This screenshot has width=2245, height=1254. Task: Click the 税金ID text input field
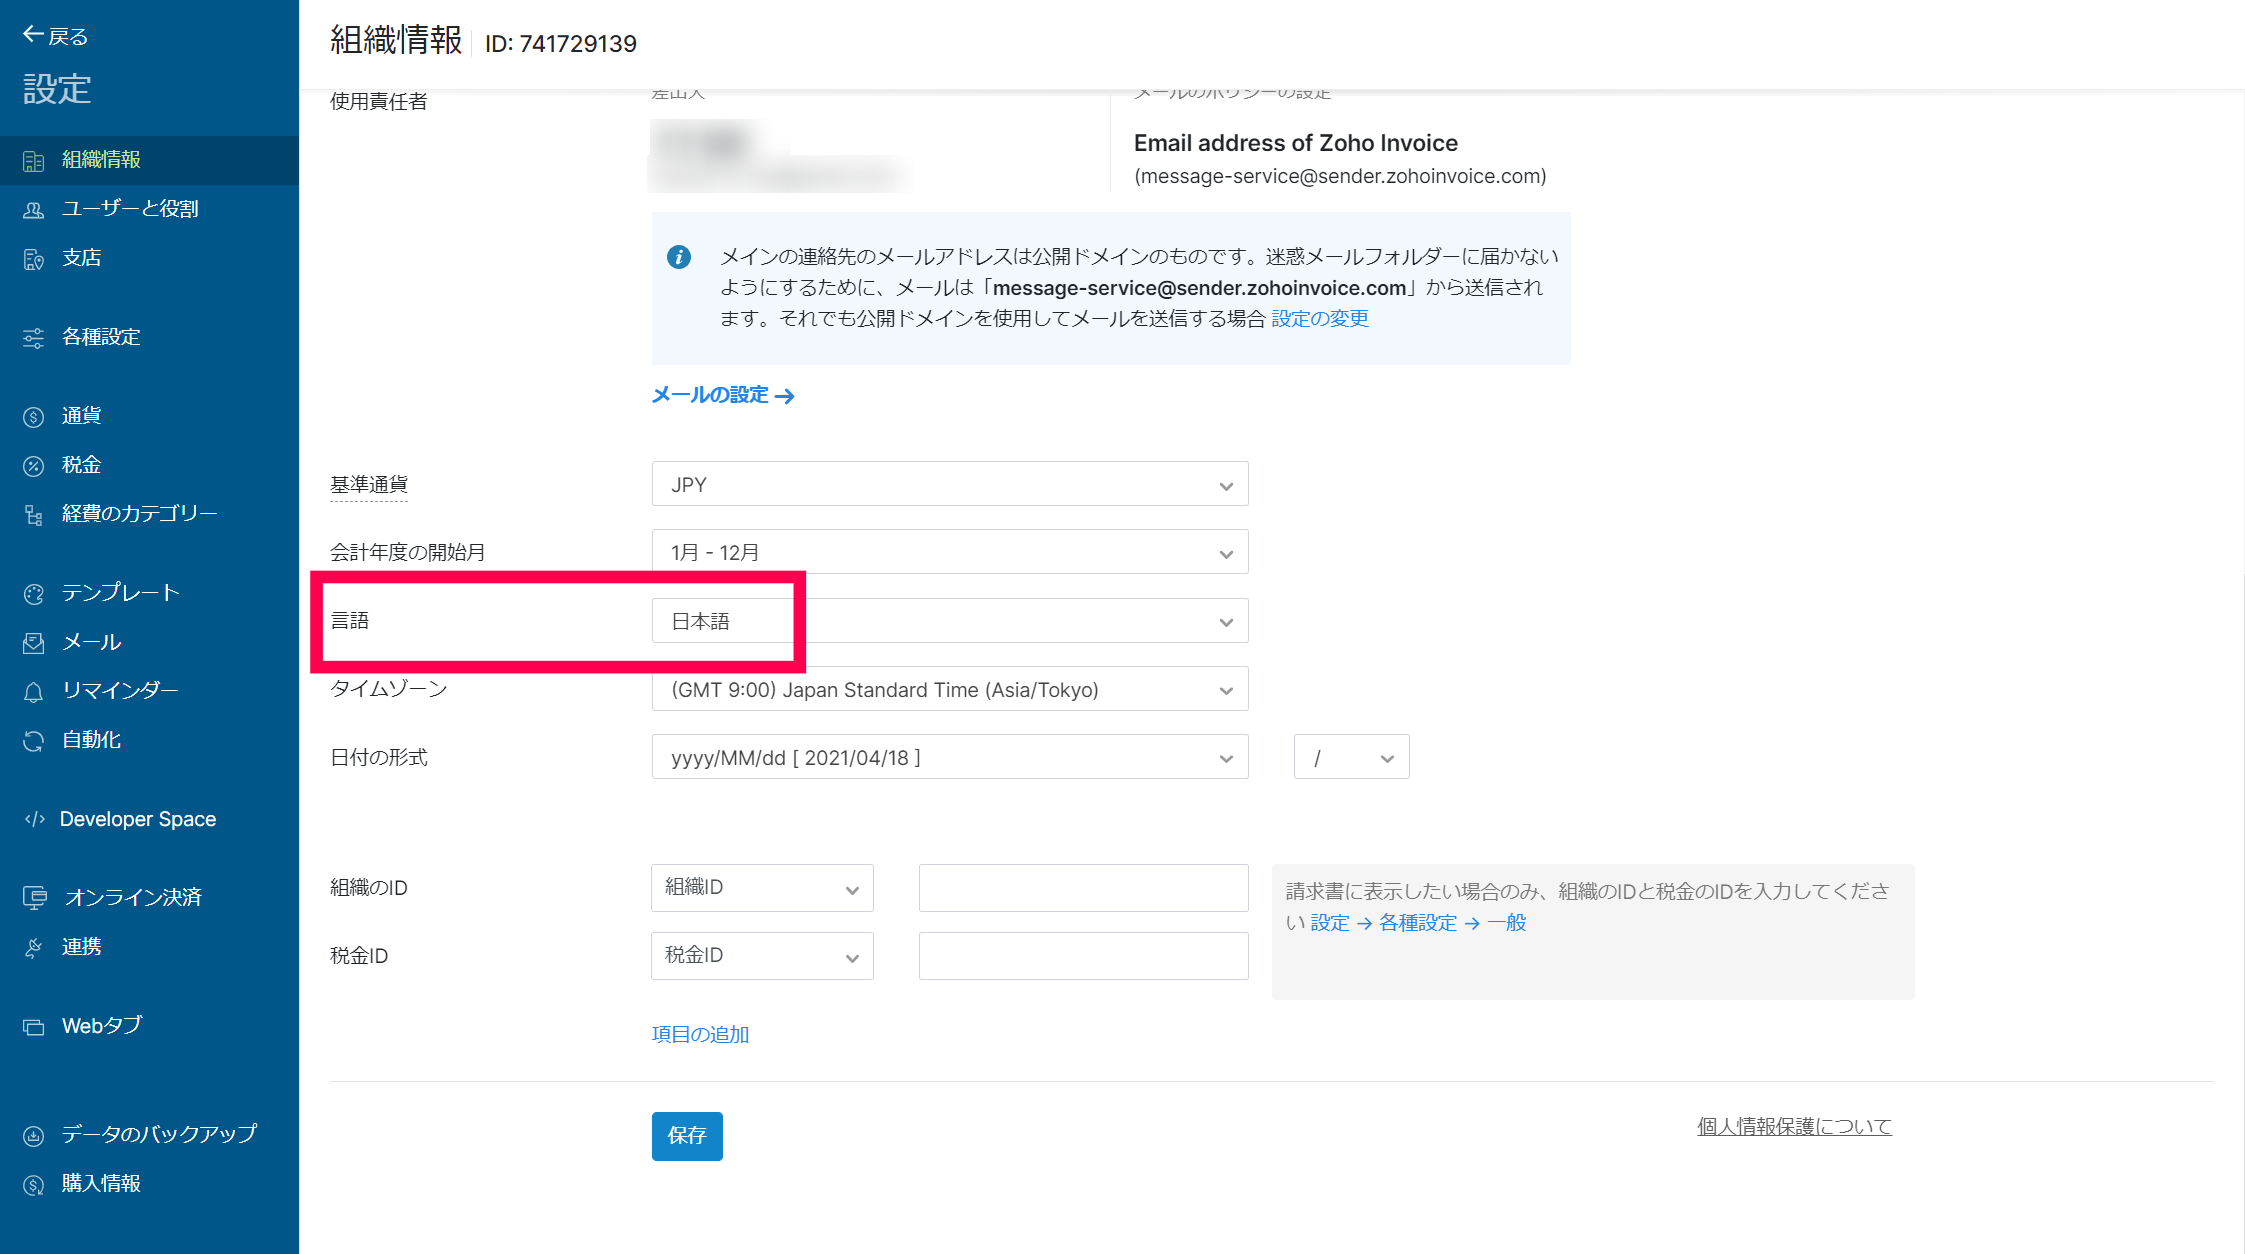pyautogui.click(x=1083, y=956)
